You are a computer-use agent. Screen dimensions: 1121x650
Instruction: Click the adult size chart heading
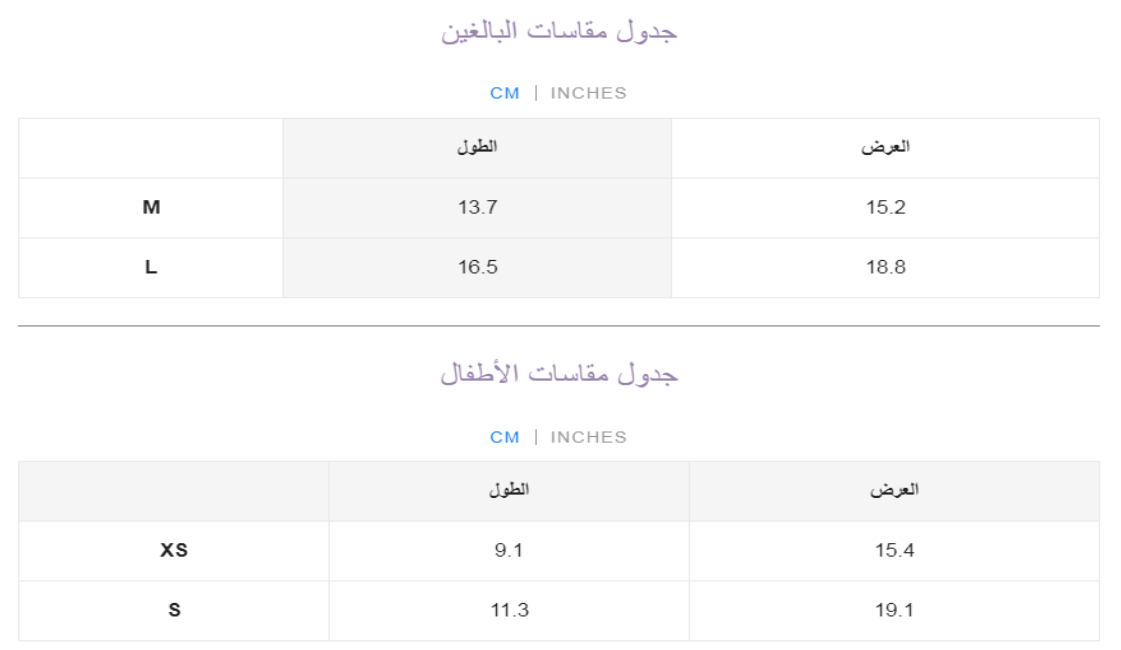(x=559, y=31)
